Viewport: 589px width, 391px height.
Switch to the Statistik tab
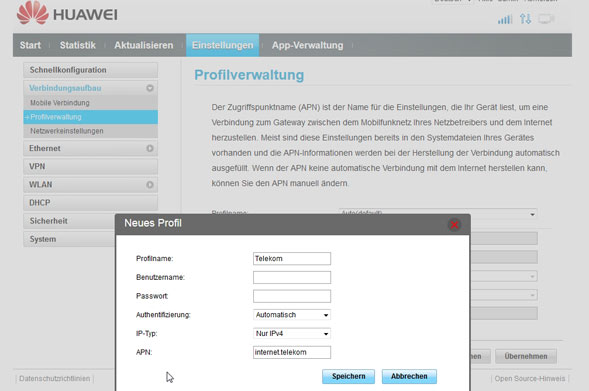click(x=77, y=45)
